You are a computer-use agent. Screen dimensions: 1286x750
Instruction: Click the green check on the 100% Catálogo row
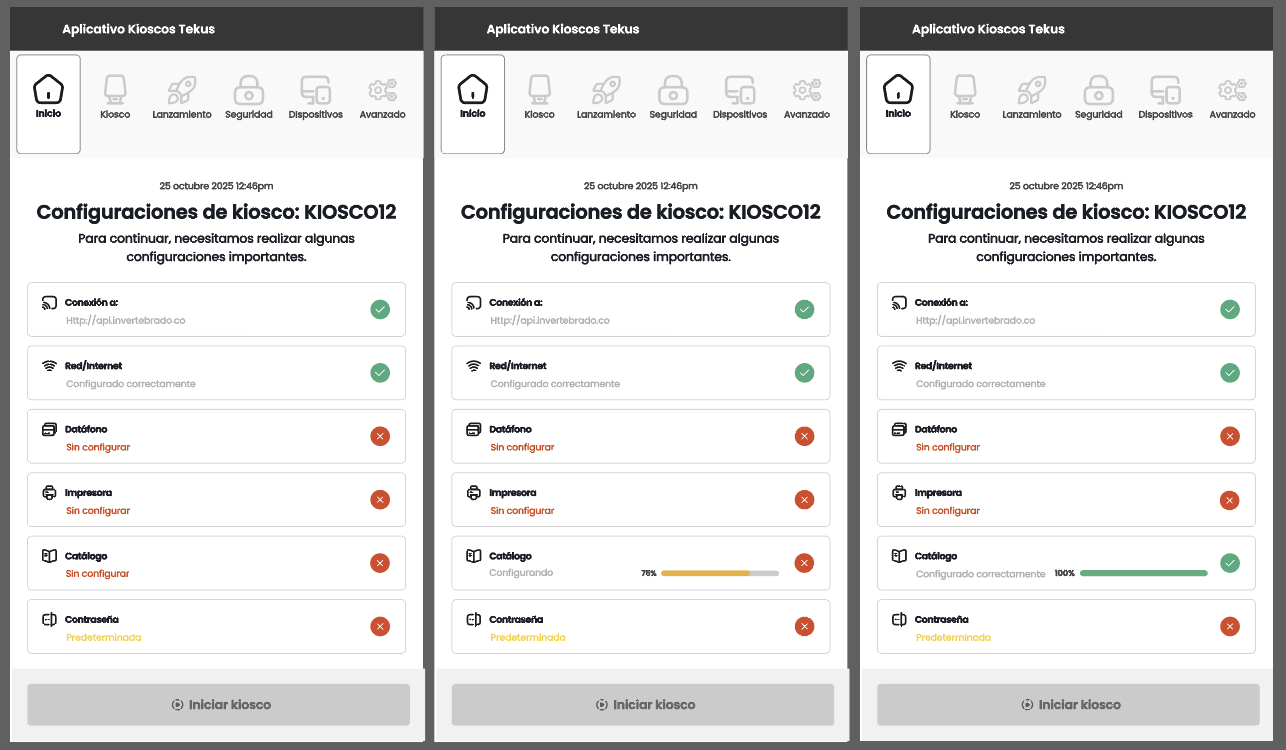coord(1230,563)
